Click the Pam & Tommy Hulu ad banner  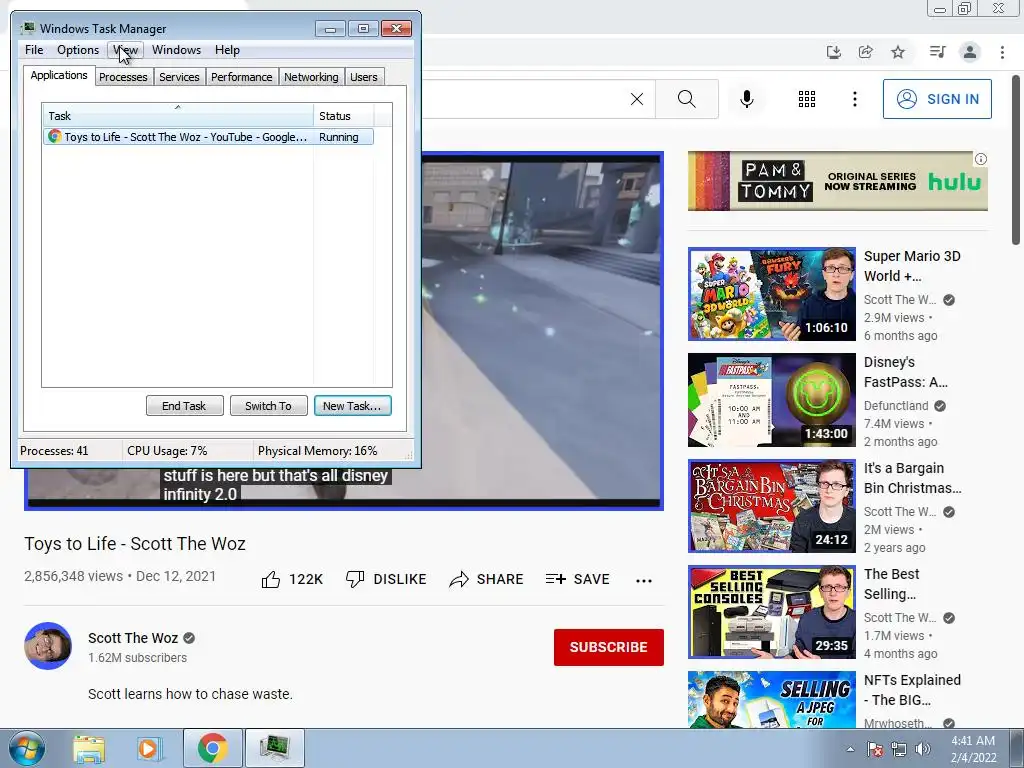(837, 181)
